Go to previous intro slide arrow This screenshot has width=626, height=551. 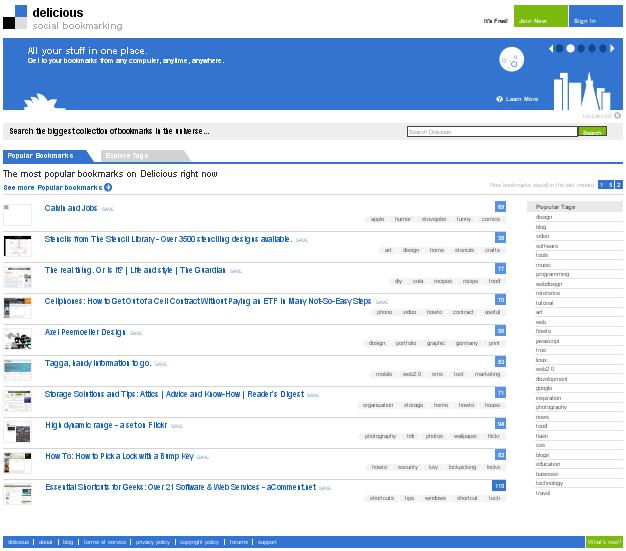[551, 49]
